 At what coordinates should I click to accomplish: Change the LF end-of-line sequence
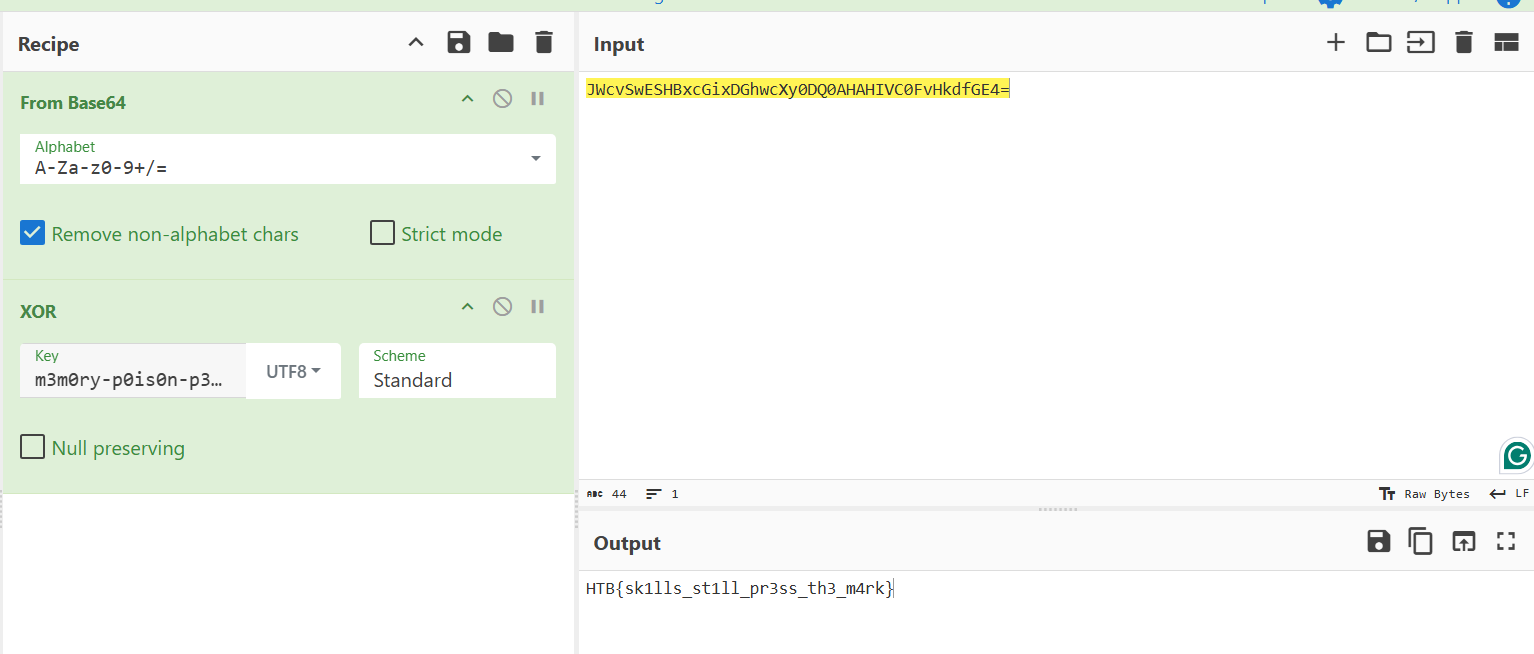tap(1509, 494)
